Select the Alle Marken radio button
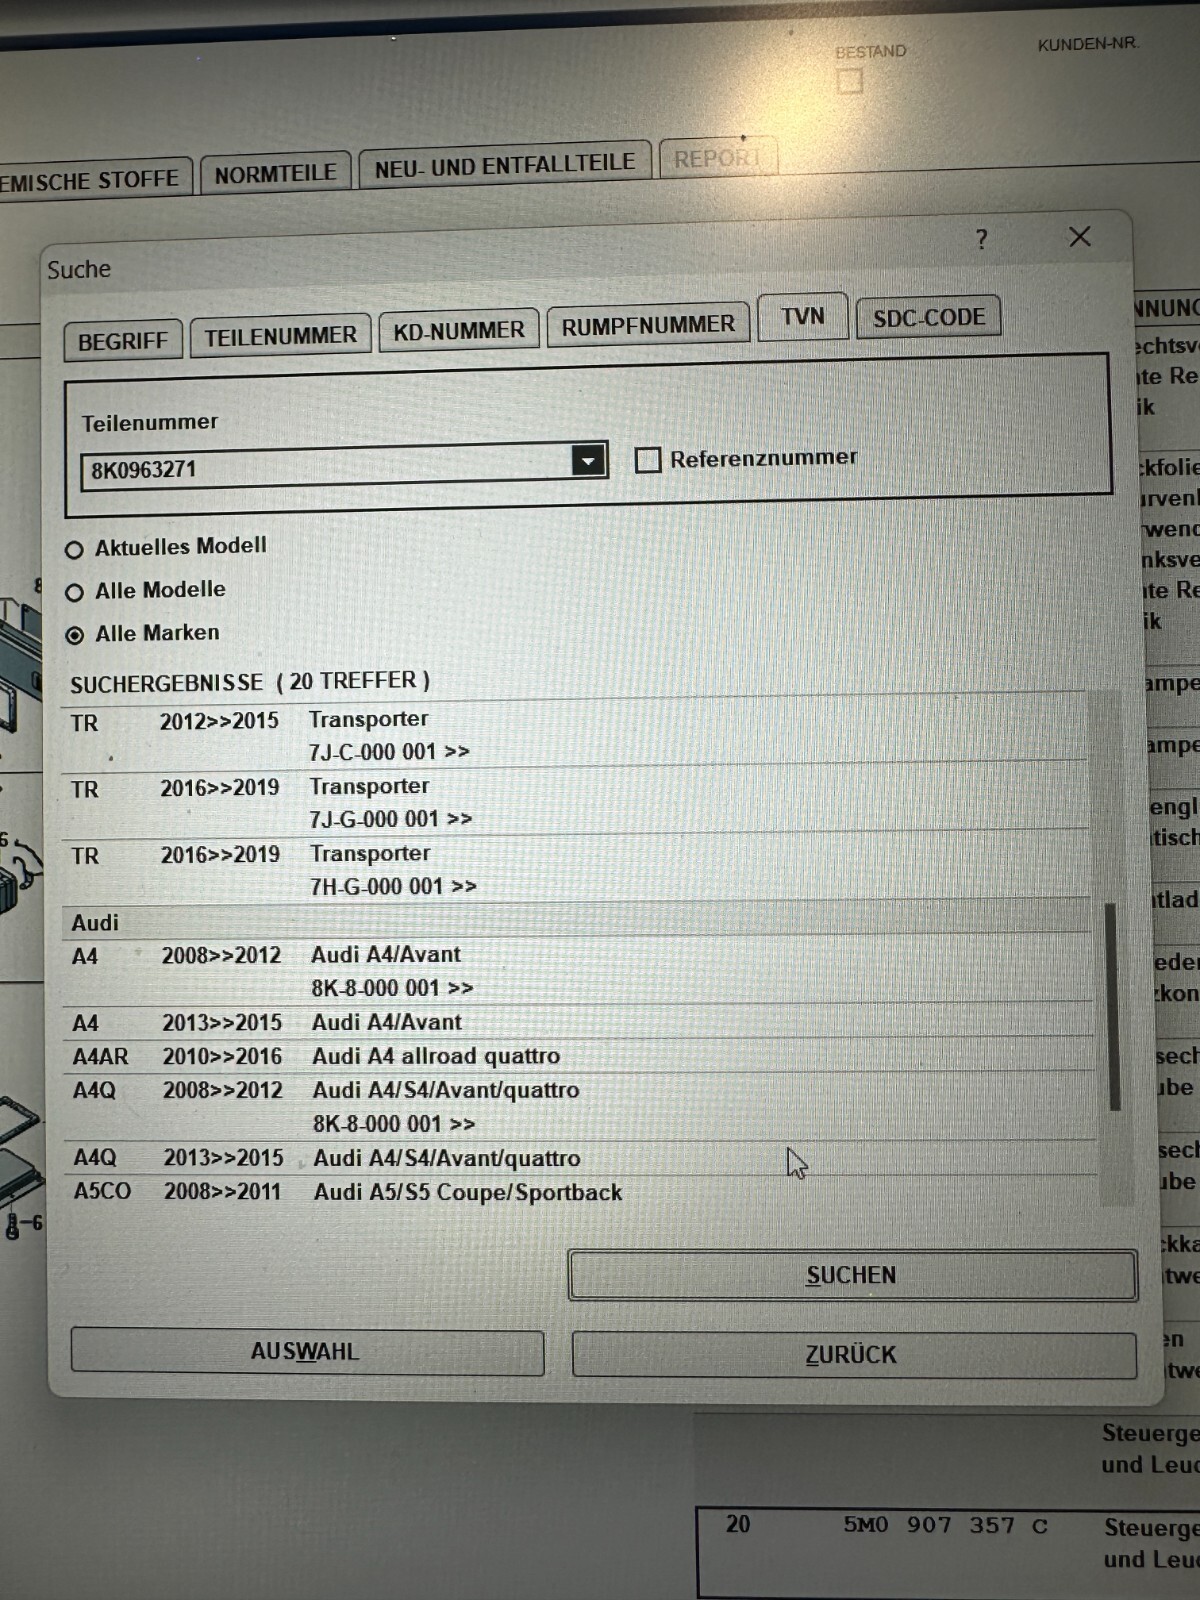Viewport: 1200px width, 1600px height. (x=74, y=636)
